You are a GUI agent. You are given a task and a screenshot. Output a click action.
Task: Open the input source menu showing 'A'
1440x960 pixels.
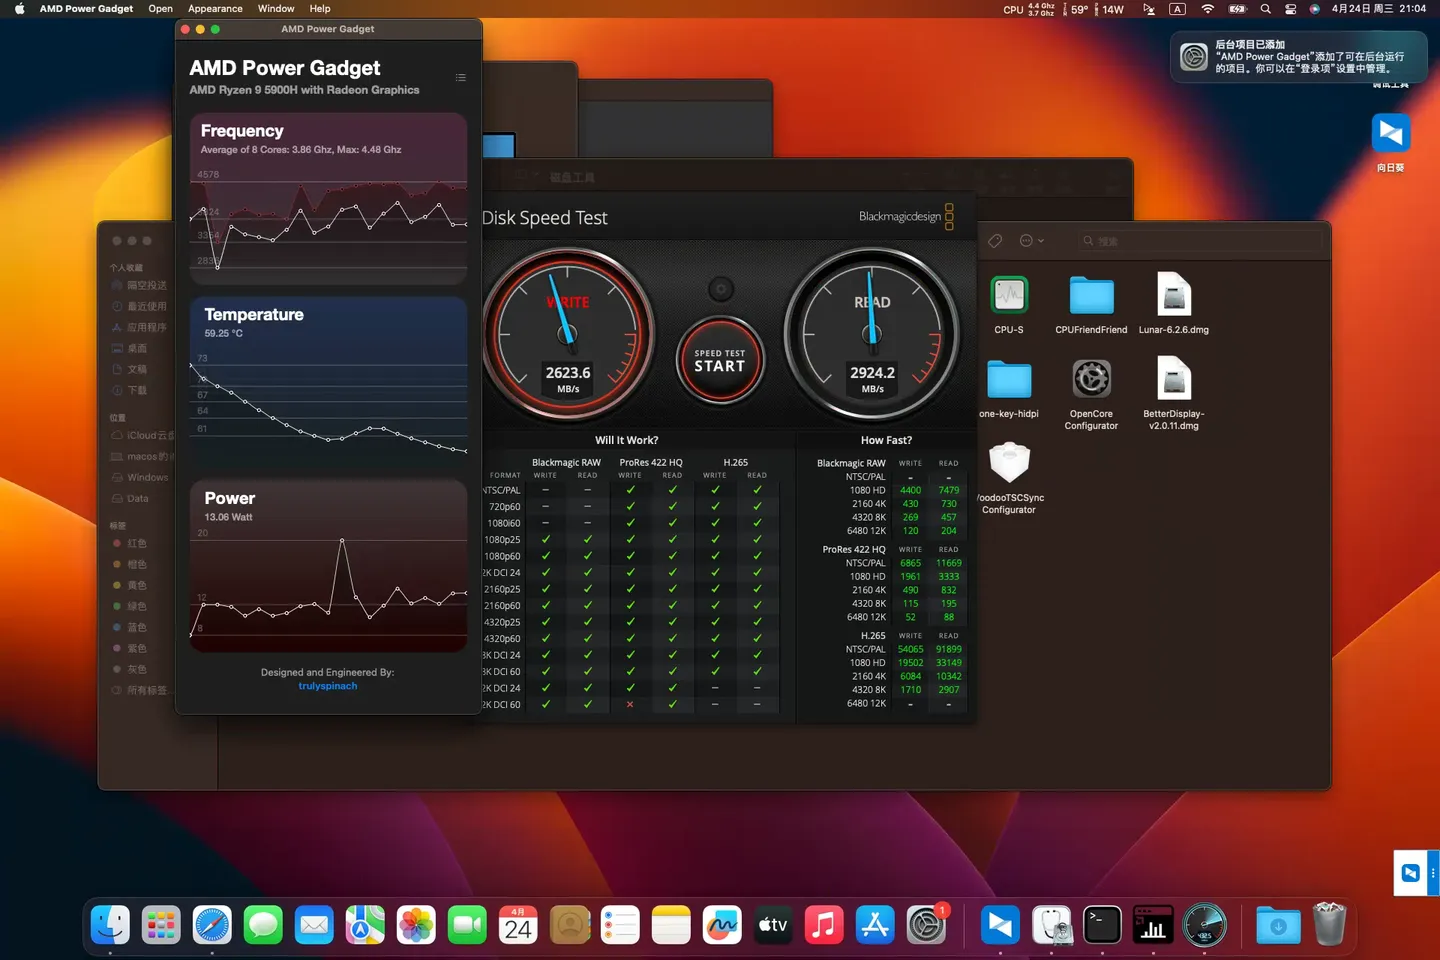pyautogui.click(x=1177, y=8)
